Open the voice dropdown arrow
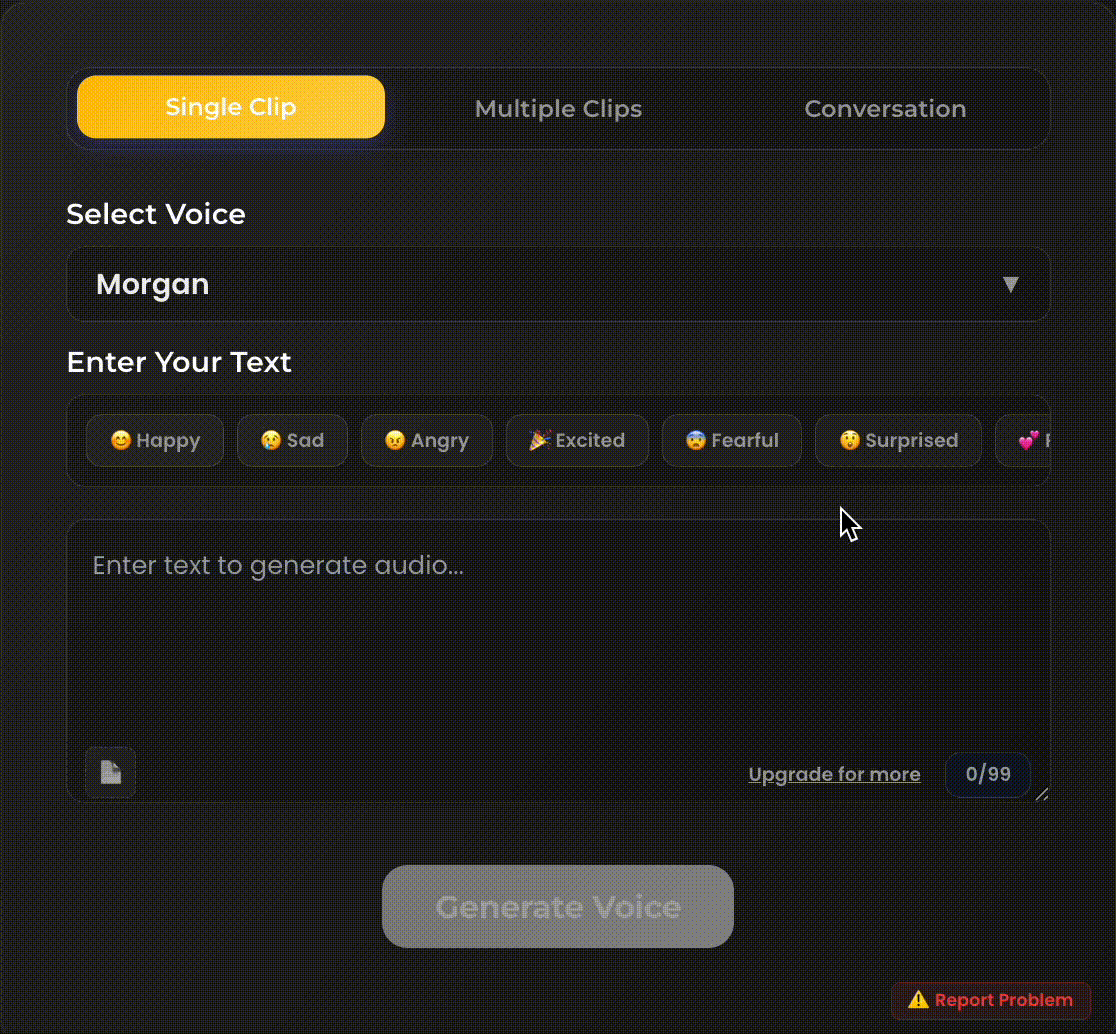1116x1034 pixels. [x=1010, y=284]
